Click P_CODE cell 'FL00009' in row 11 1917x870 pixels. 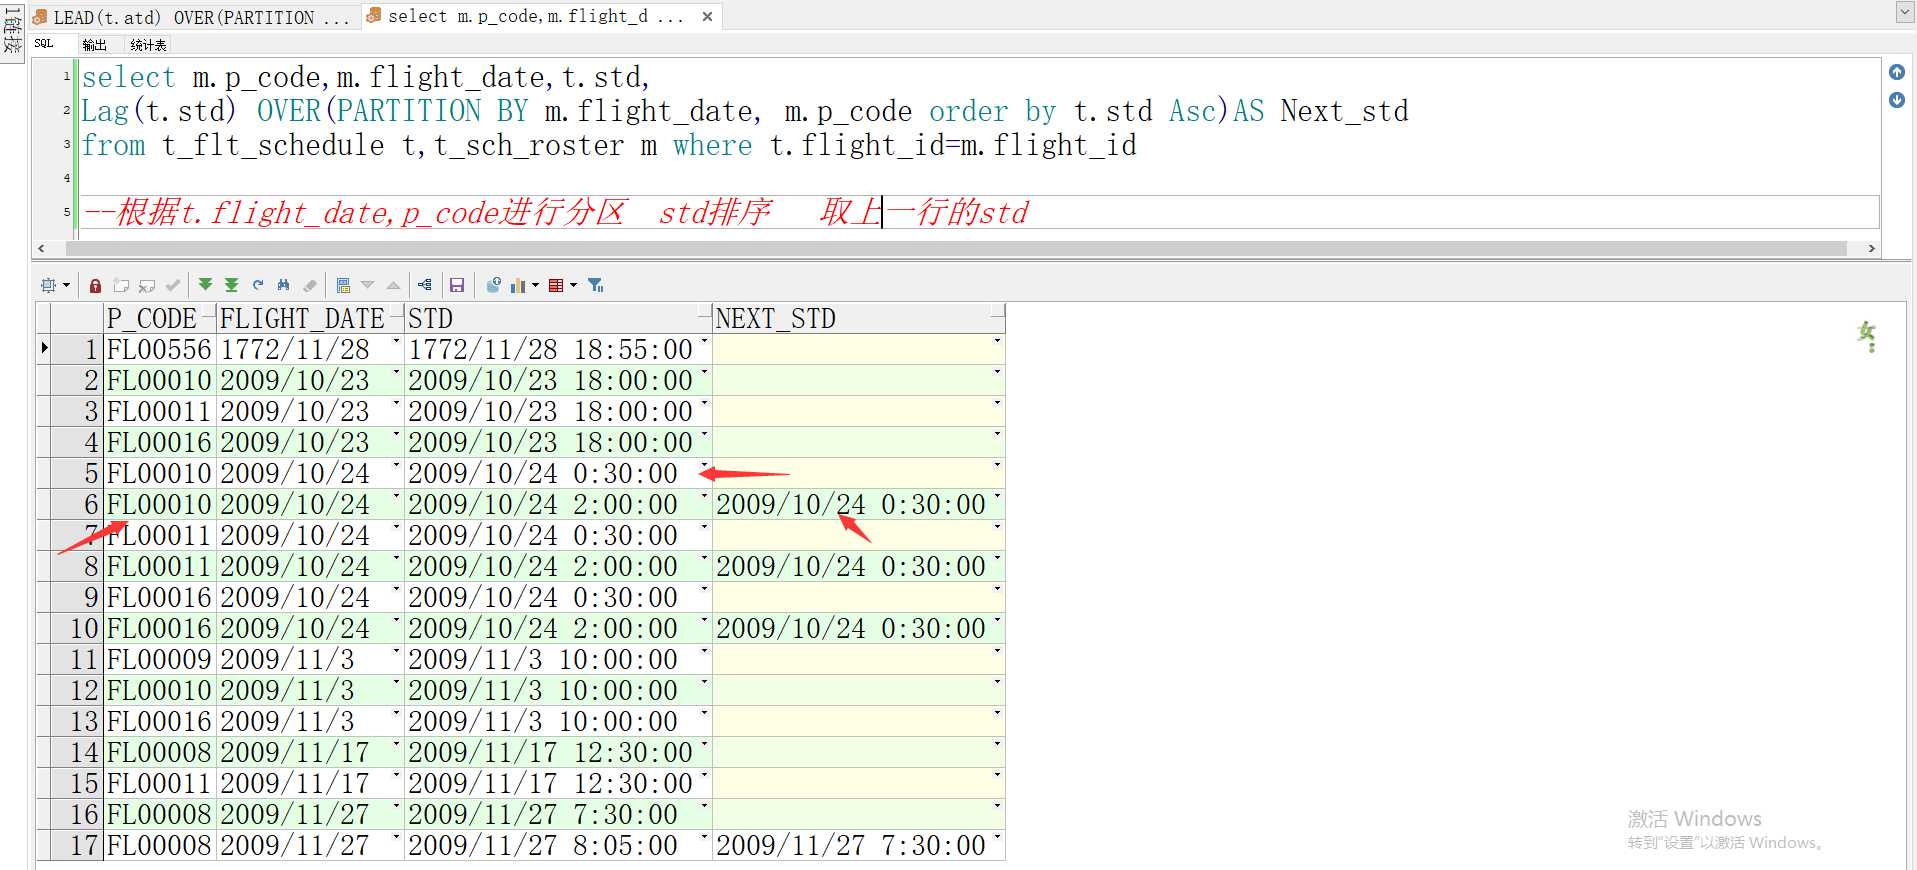159,659
